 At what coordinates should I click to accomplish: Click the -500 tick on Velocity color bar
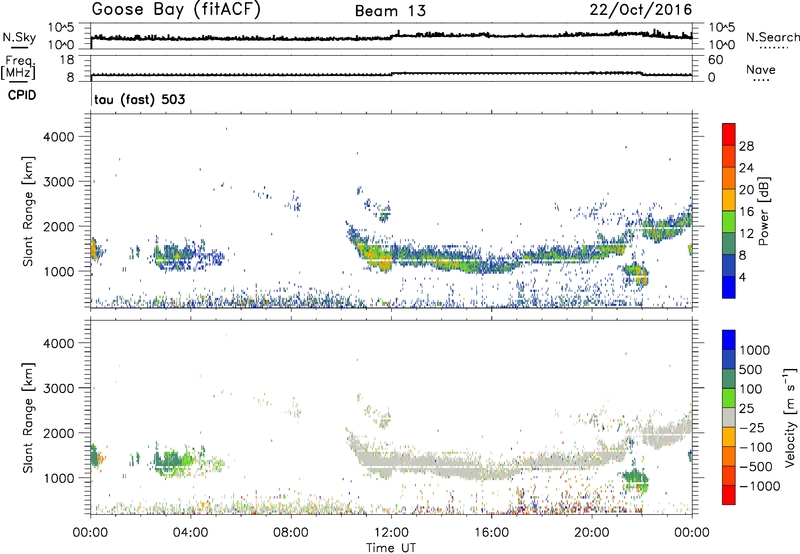[756, 467]
